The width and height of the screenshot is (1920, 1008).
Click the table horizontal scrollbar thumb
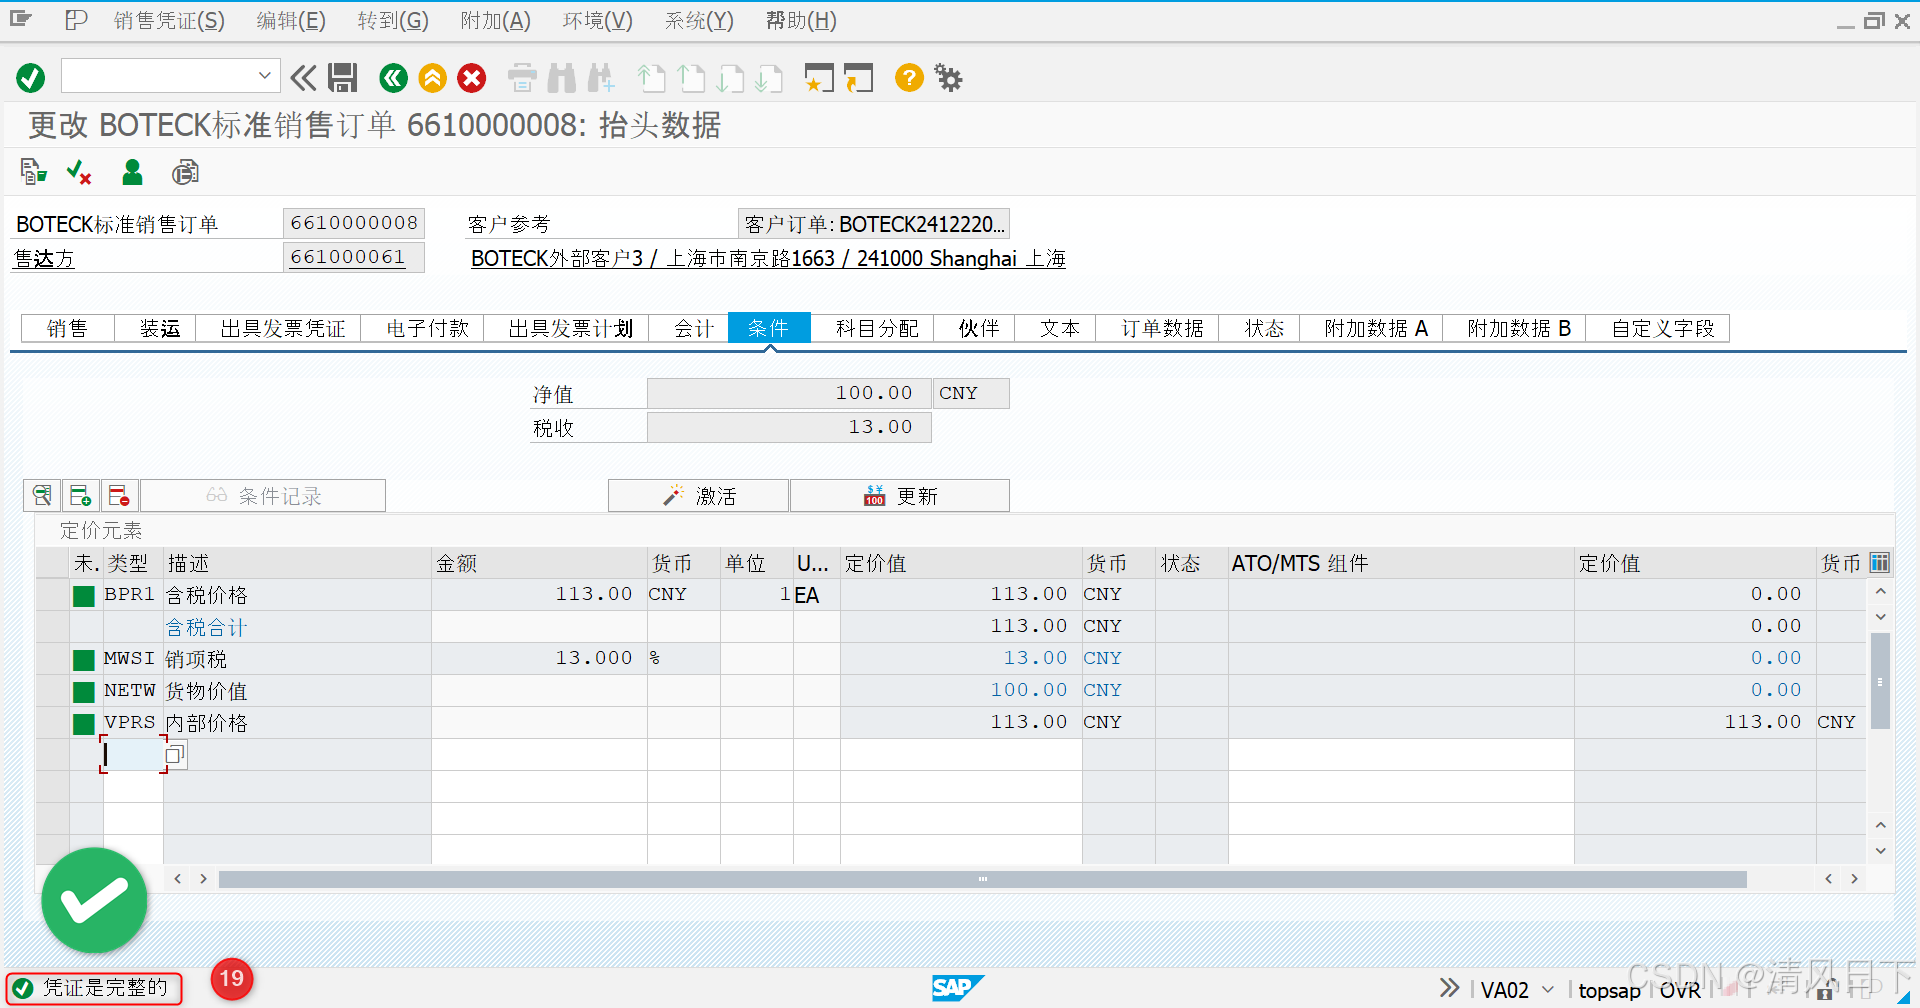(982, 879)
